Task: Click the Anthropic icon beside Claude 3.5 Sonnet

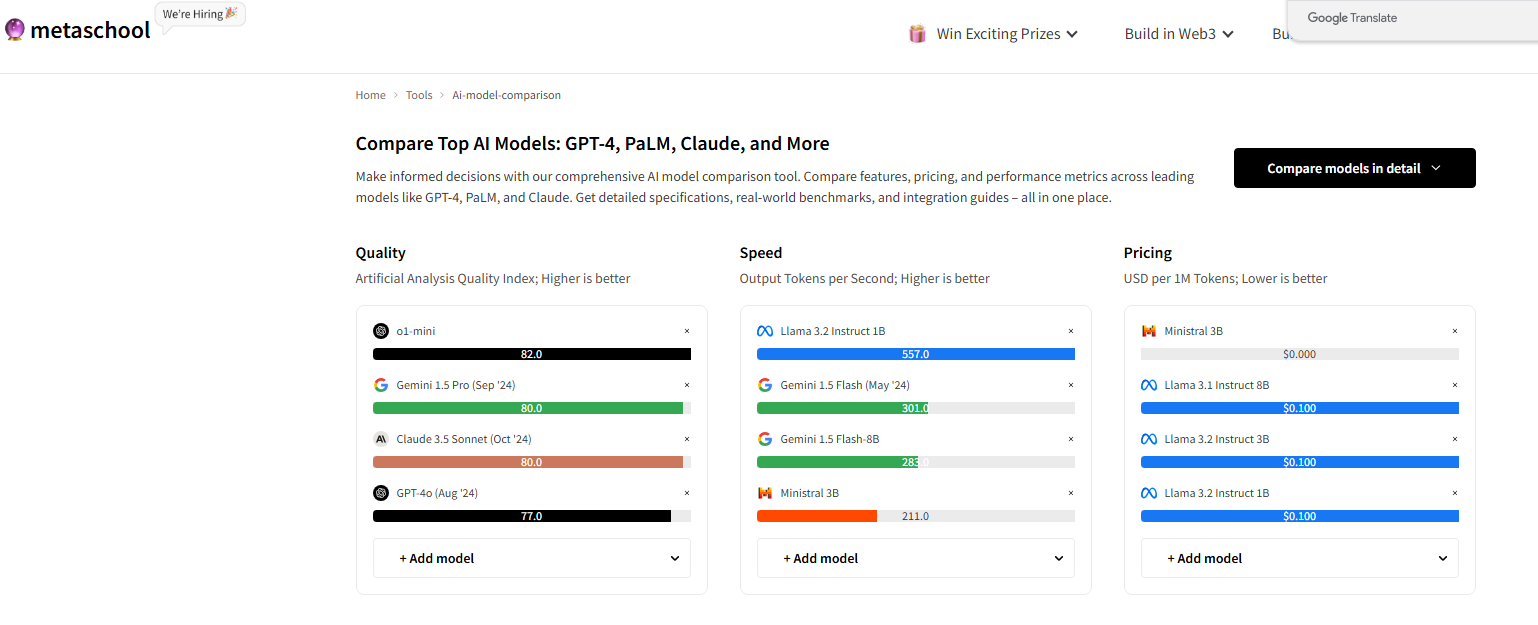Action: 381,439
